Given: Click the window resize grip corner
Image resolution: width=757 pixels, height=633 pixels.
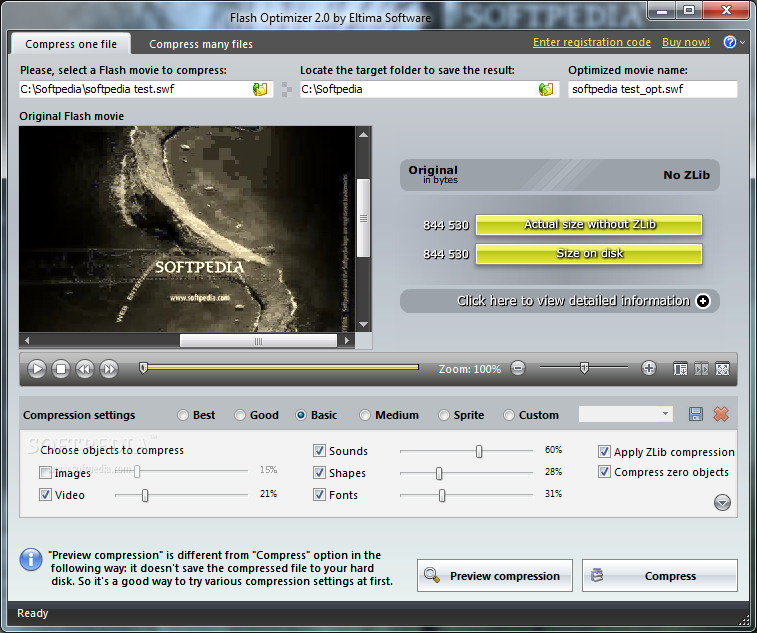Looking at the screenshot, I should (x=744, y=621).
